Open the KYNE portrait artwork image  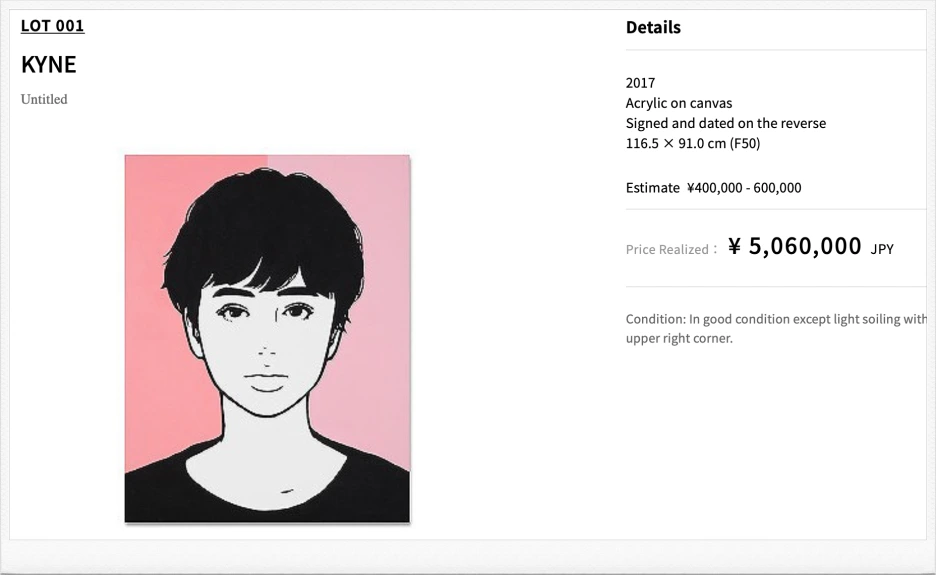click(267, 338)
